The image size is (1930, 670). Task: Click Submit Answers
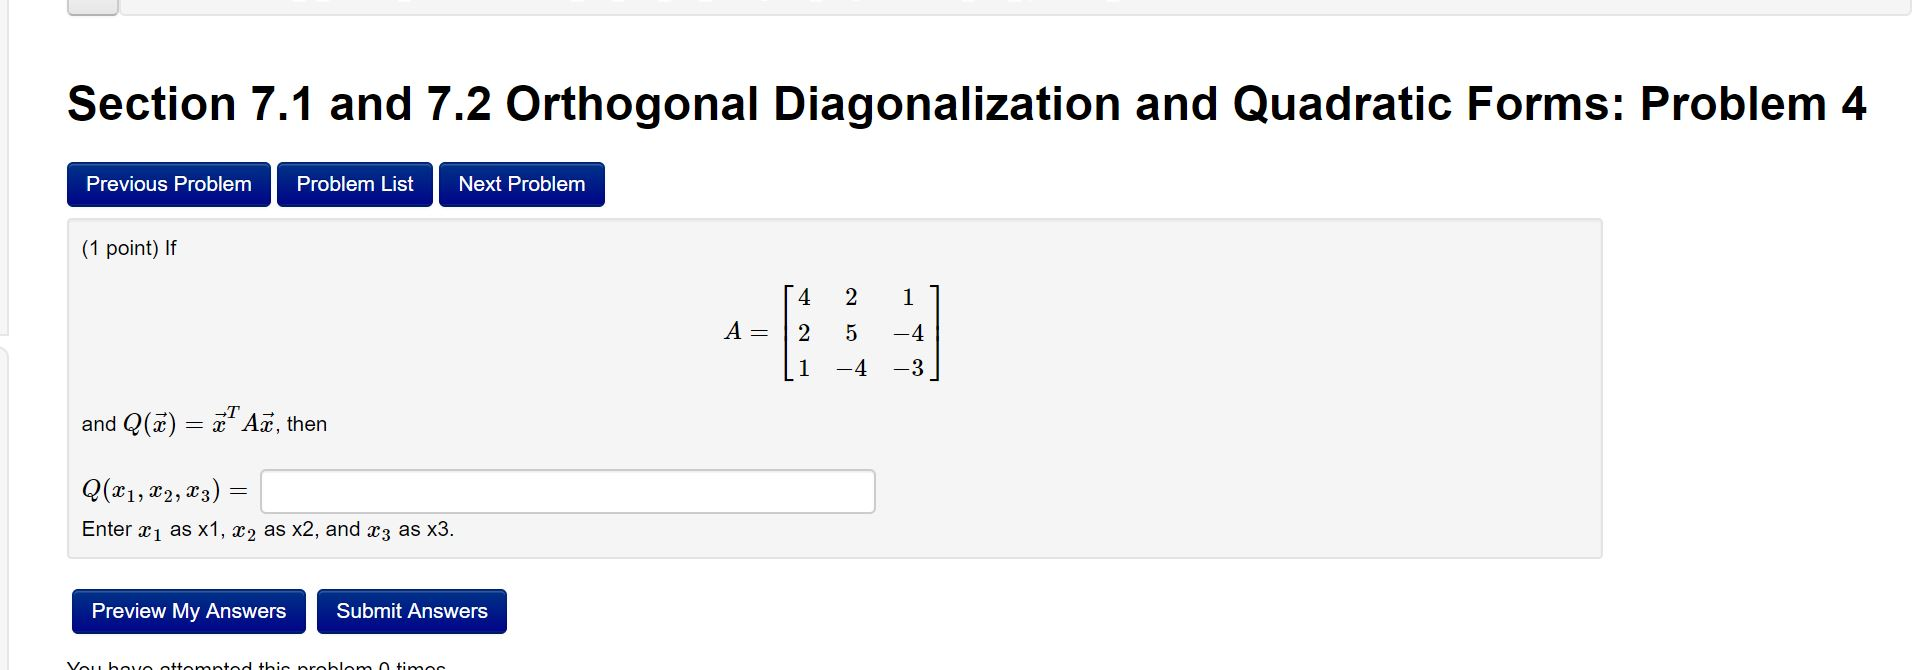coord(411,611)
